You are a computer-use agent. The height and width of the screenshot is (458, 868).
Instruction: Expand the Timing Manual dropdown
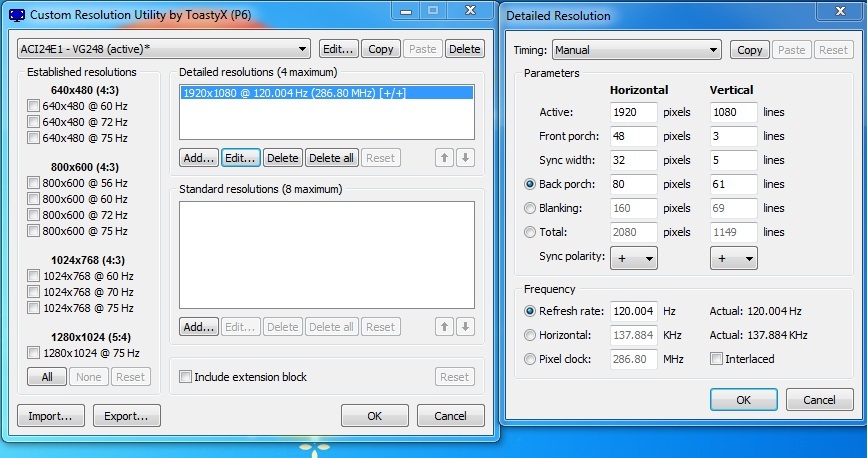[637, 50]
